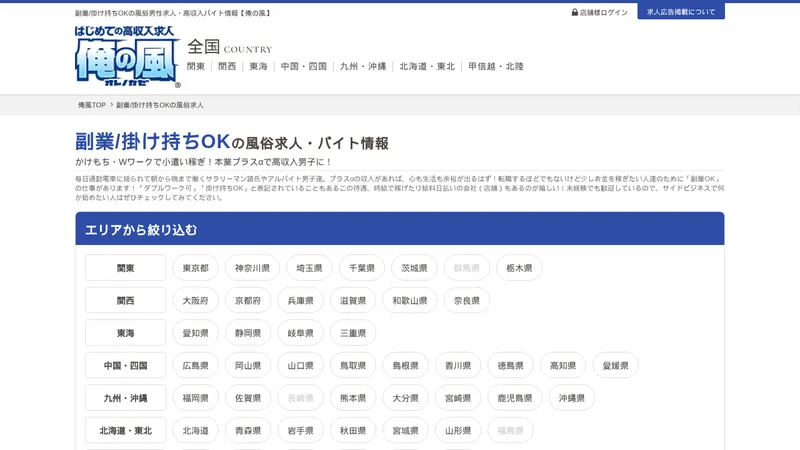
Task: Select 東海 in the top navigation
Action: pos(258,66)
